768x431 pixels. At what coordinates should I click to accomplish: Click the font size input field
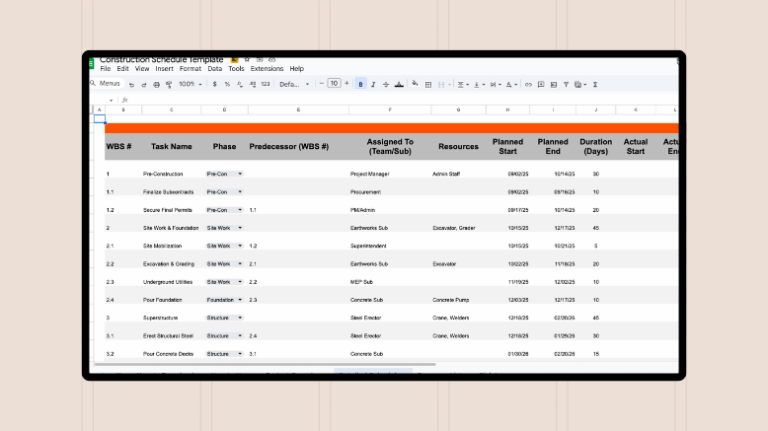[x=334, y=84]
